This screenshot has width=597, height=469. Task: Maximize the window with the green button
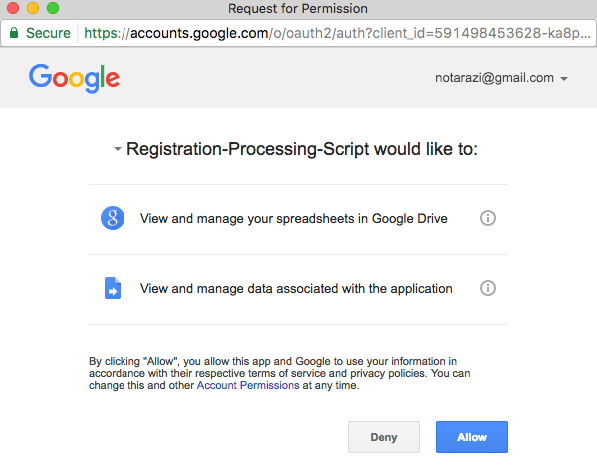click(x=53, y=8)
